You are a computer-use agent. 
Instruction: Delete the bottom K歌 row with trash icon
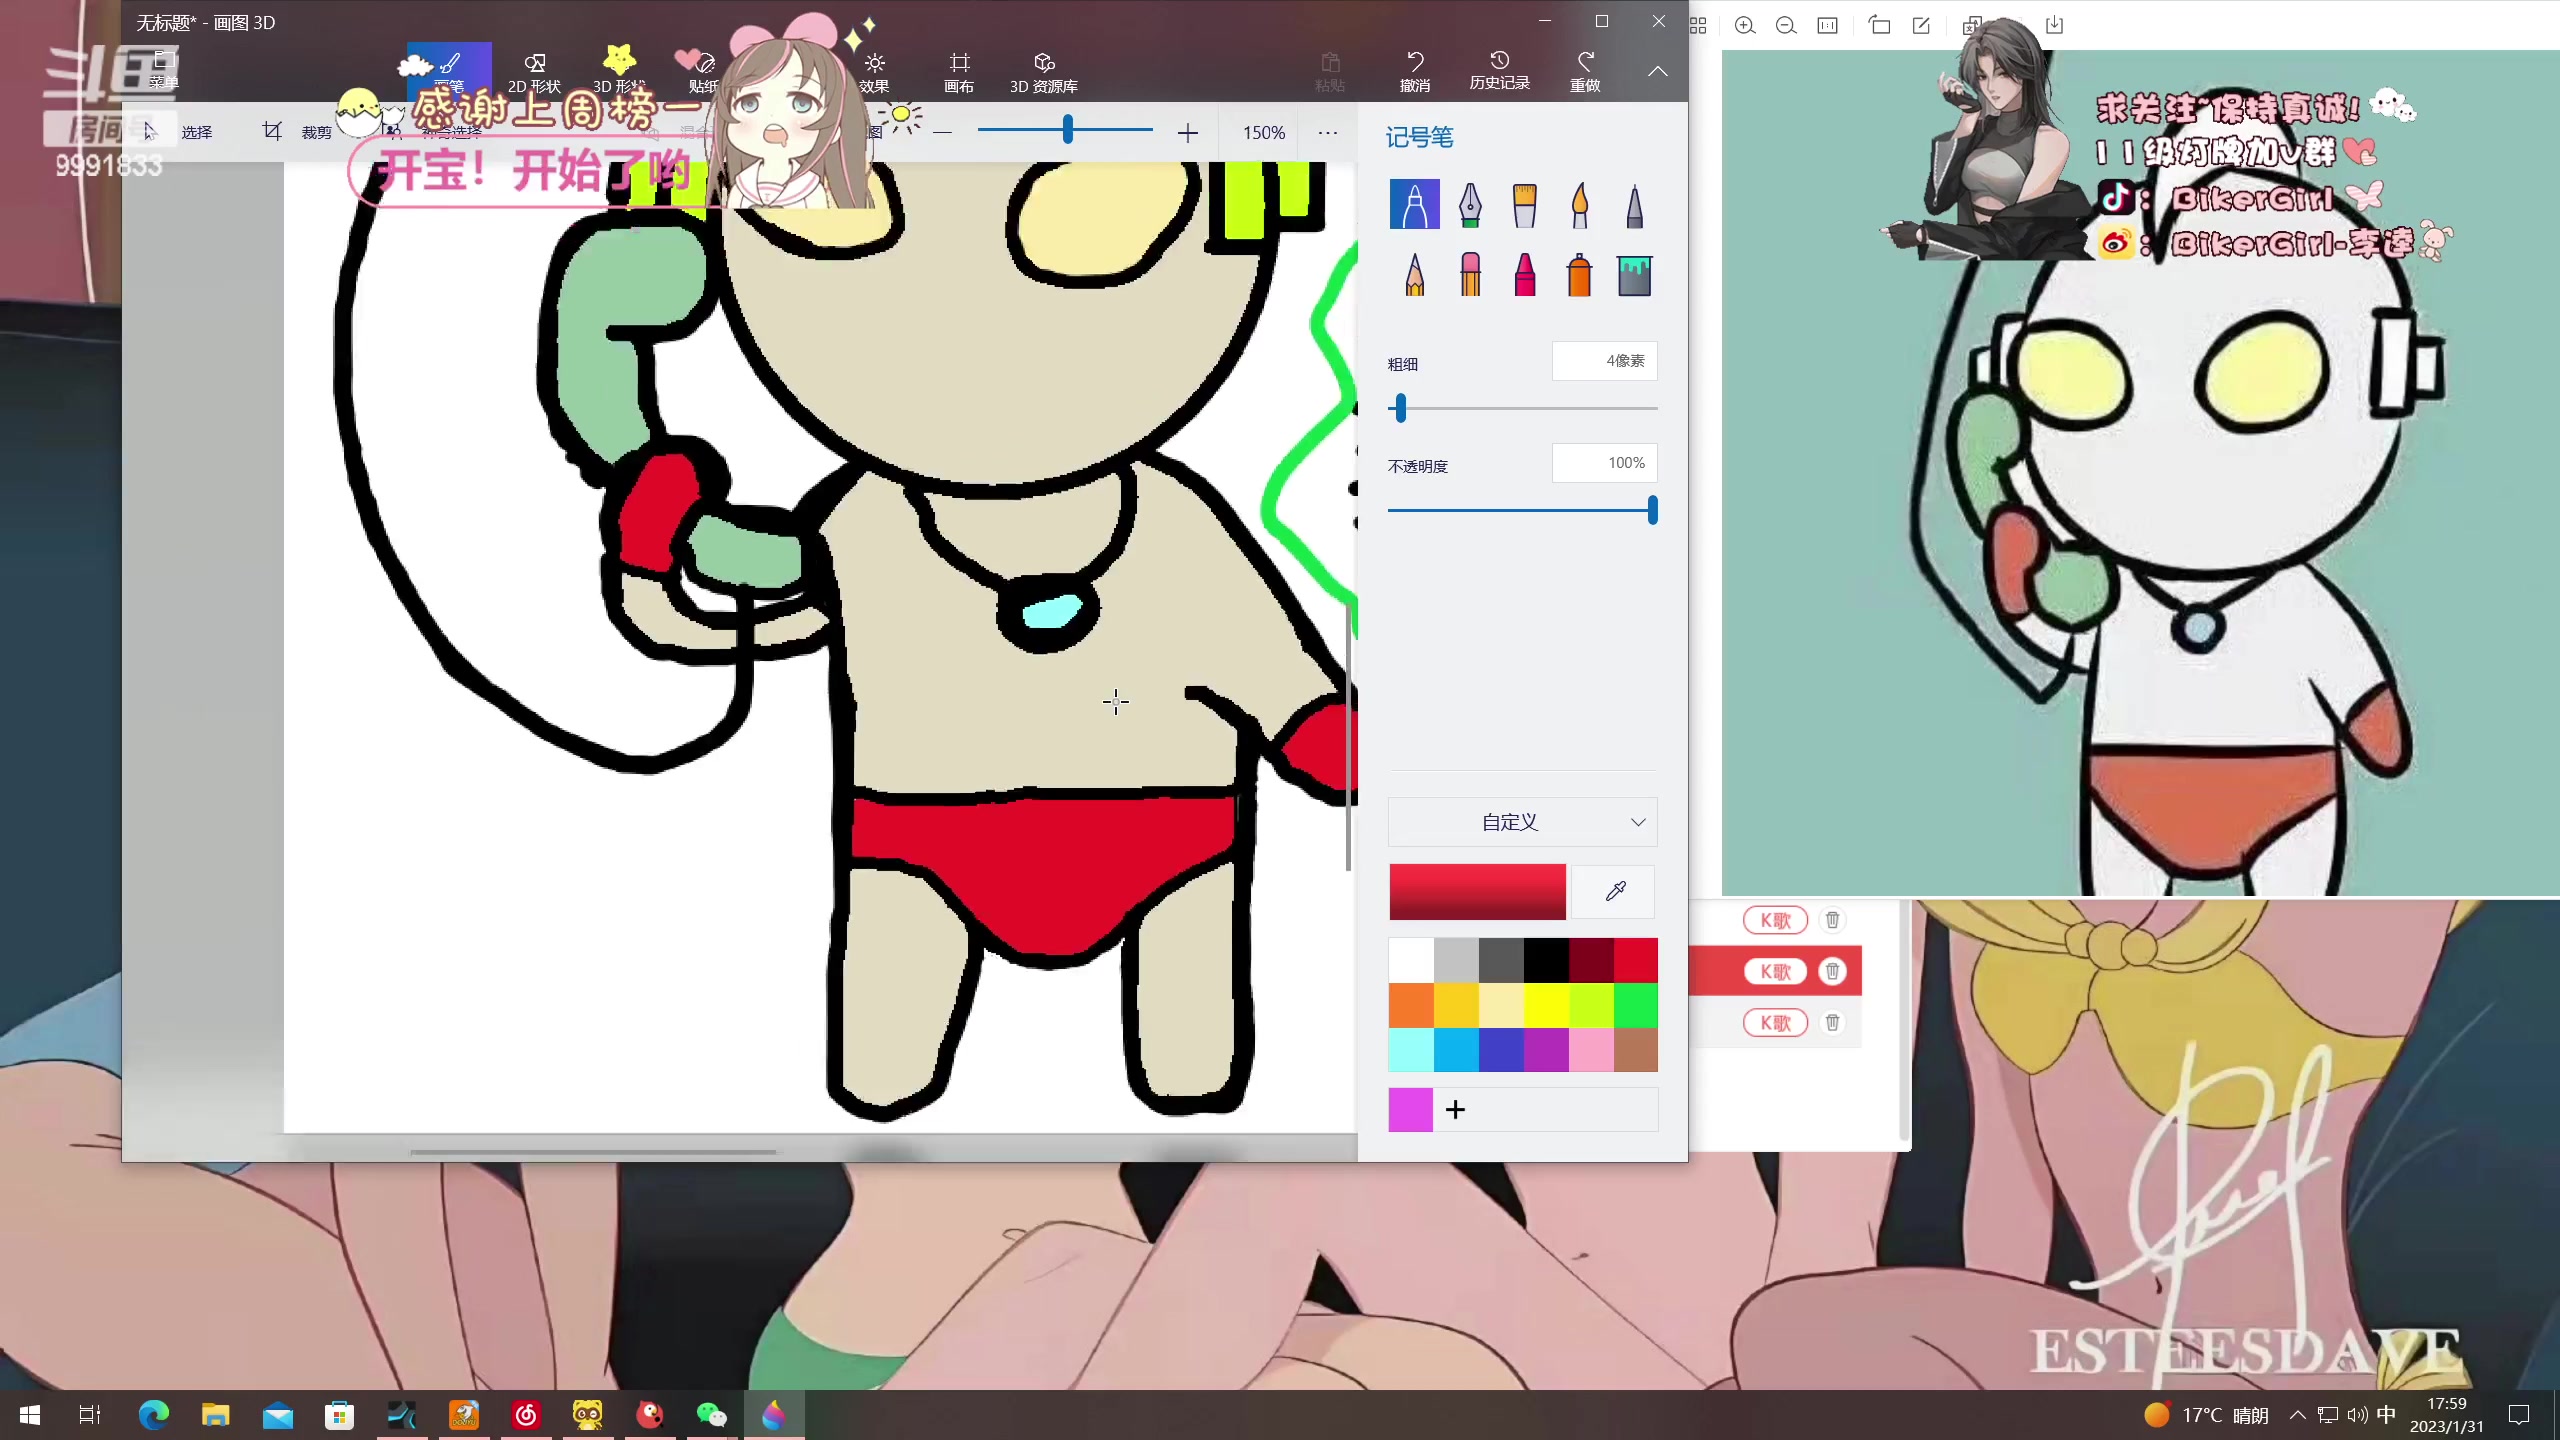coord(1832,1022)
